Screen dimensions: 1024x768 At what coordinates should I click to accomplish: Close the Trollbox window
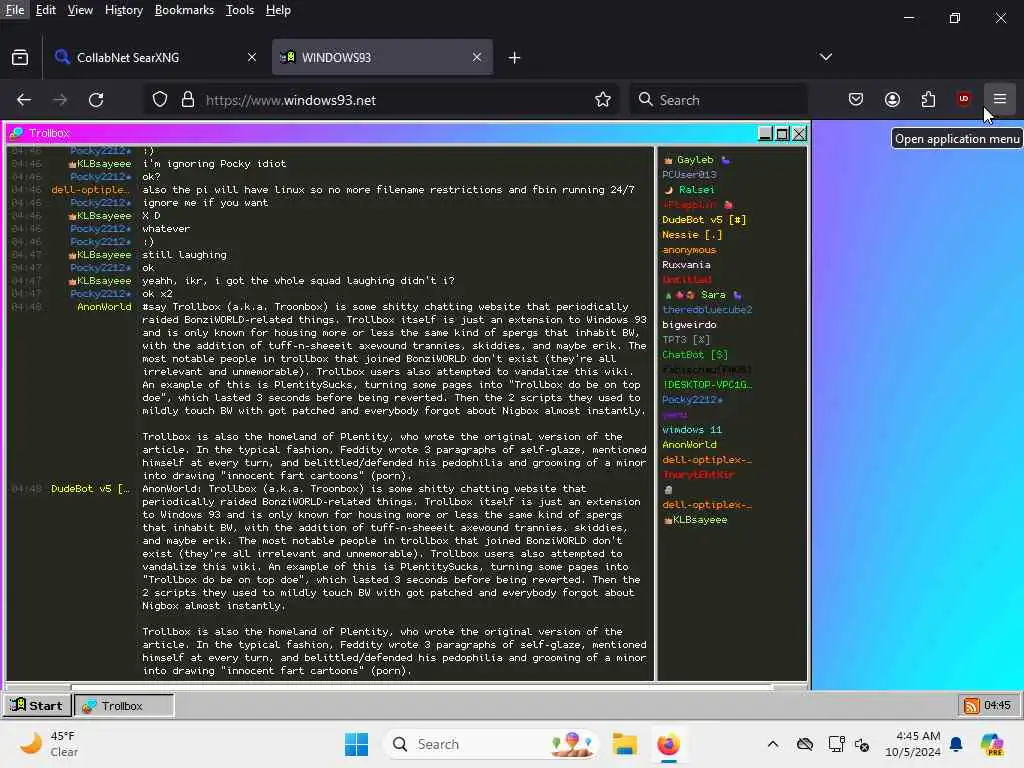pos(799,133)
